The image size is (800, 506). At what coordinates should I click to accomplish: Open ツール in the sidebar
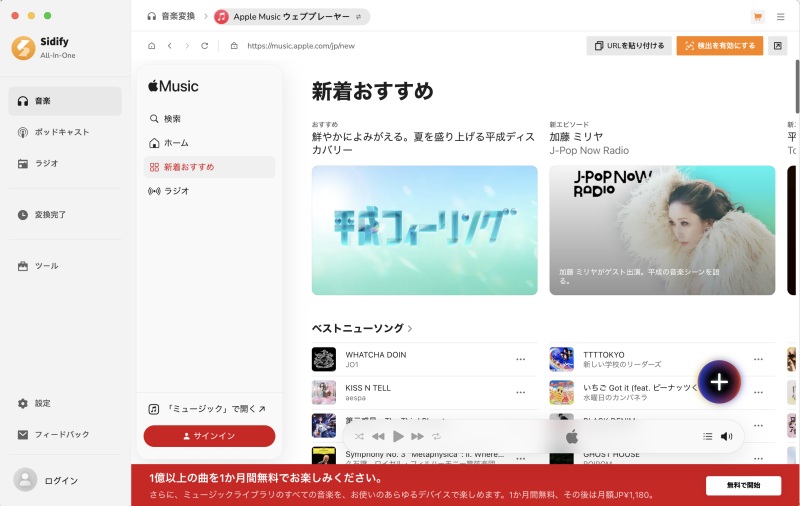[x=65, y=266]
